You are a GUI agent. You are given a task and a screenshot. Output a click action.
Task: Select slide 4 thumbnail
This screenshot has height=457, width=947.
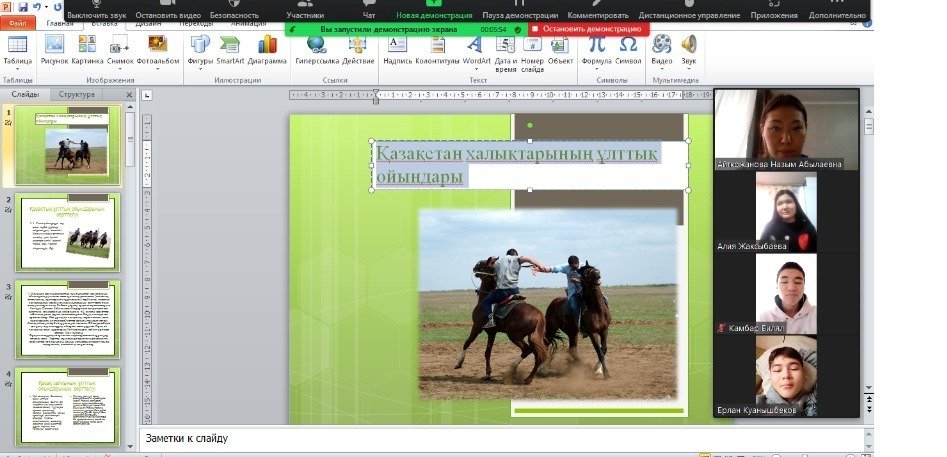click(x=67, y=407)
